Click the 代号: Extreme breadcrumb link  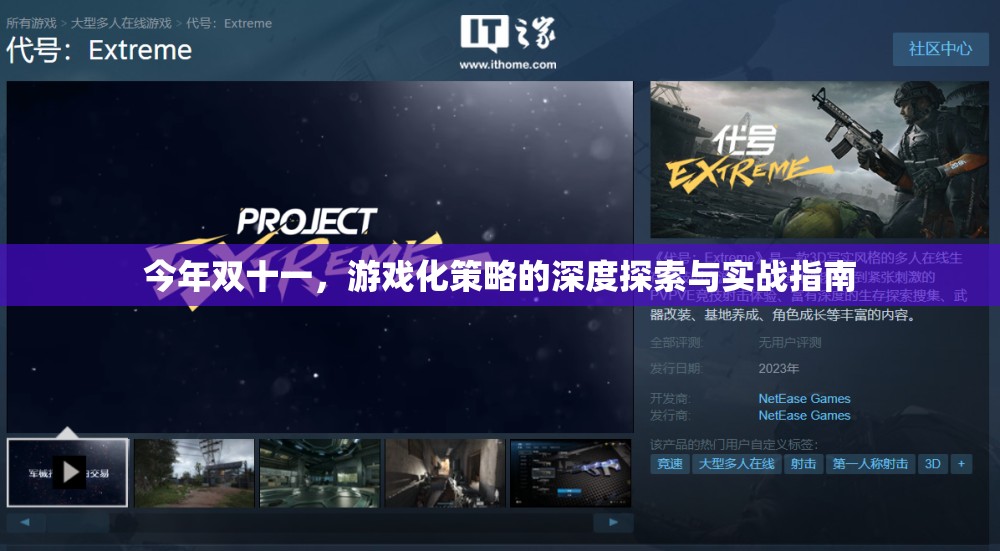pyautogui.click(x=229, y=24)
